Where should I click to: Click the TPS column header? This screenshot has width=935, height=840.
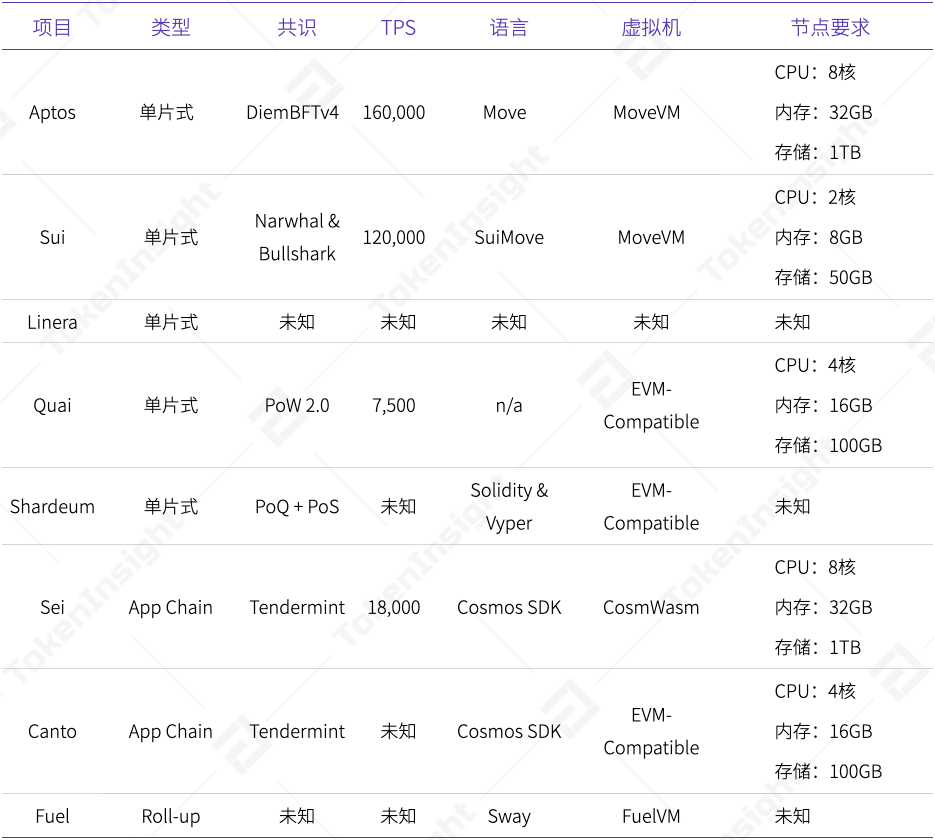(398, 27)
